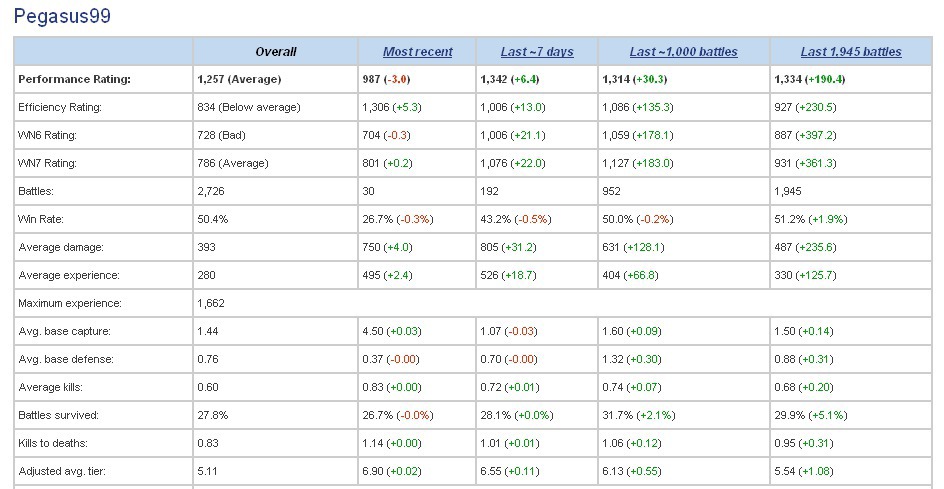Open the Most recent column link
Image resolution: width=944 pixels, height=489 pixels.
click(x=417, y=52)
